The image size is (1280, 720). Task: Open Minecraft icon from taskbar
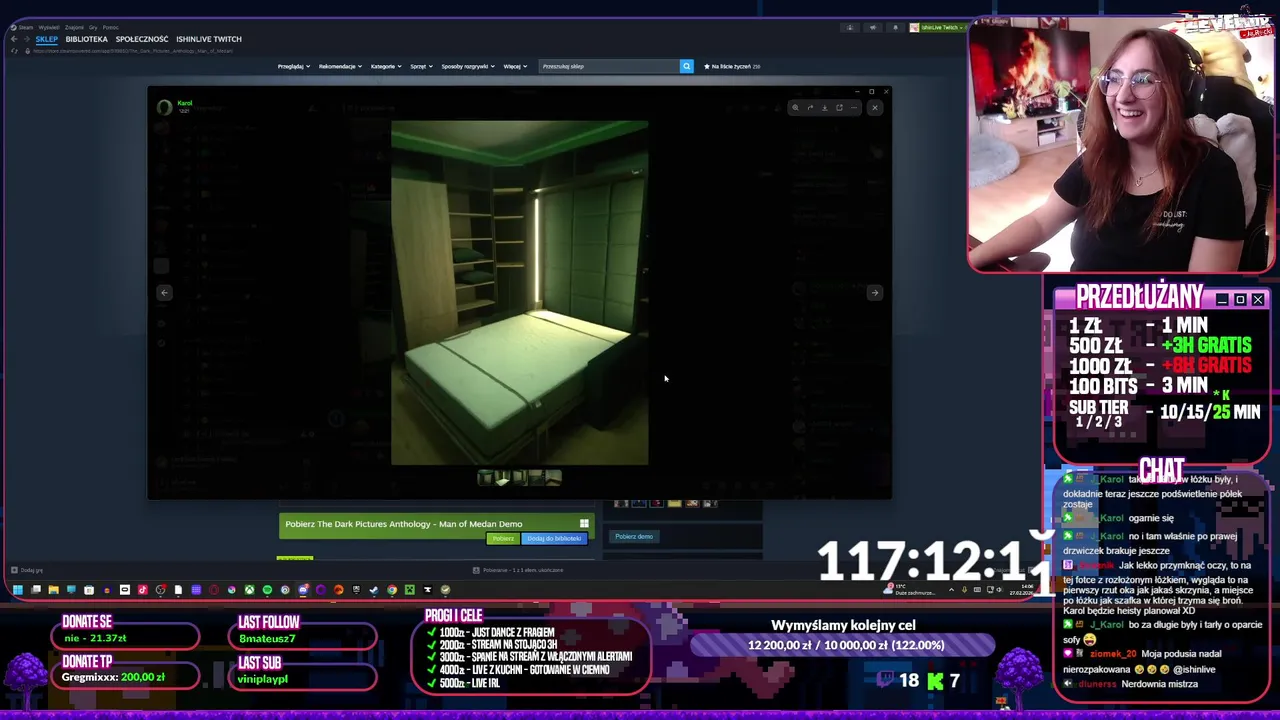[x=410, y=590]
